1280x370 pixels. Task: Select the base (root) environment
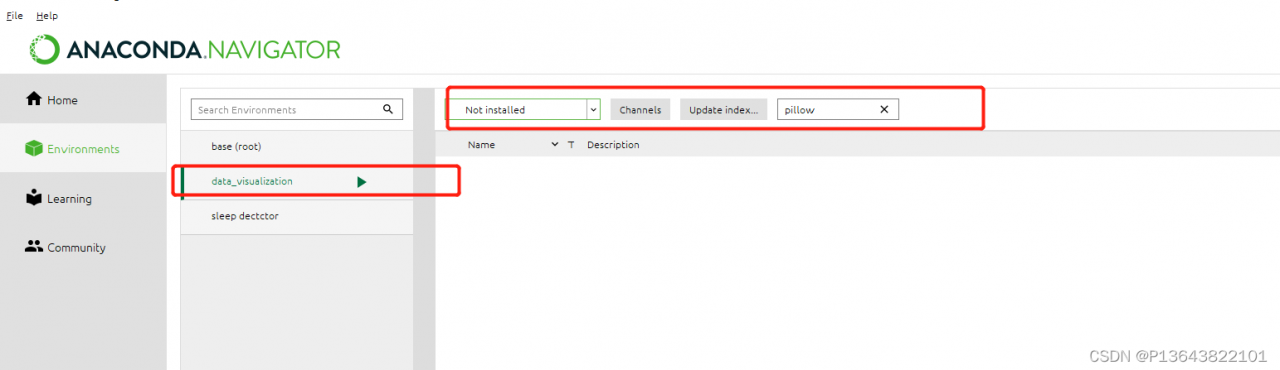pyautogui.click(x=297, y=146)
